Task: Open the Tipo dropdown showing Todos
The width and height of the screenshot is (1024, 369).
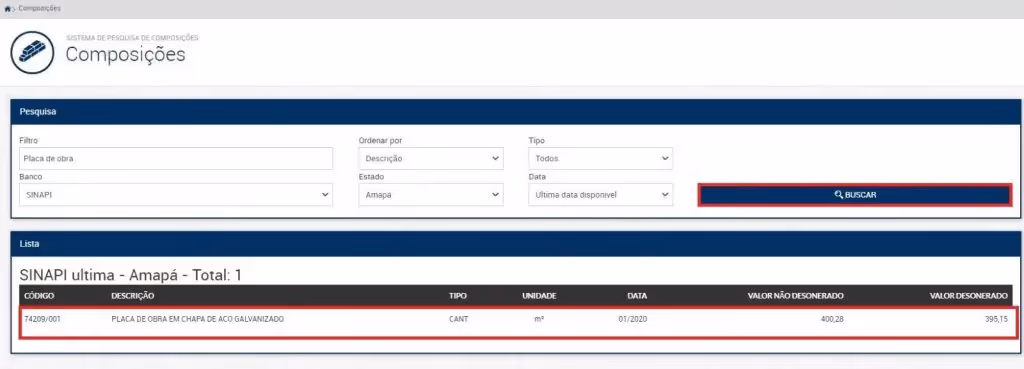Action: (x=600, y=159)
